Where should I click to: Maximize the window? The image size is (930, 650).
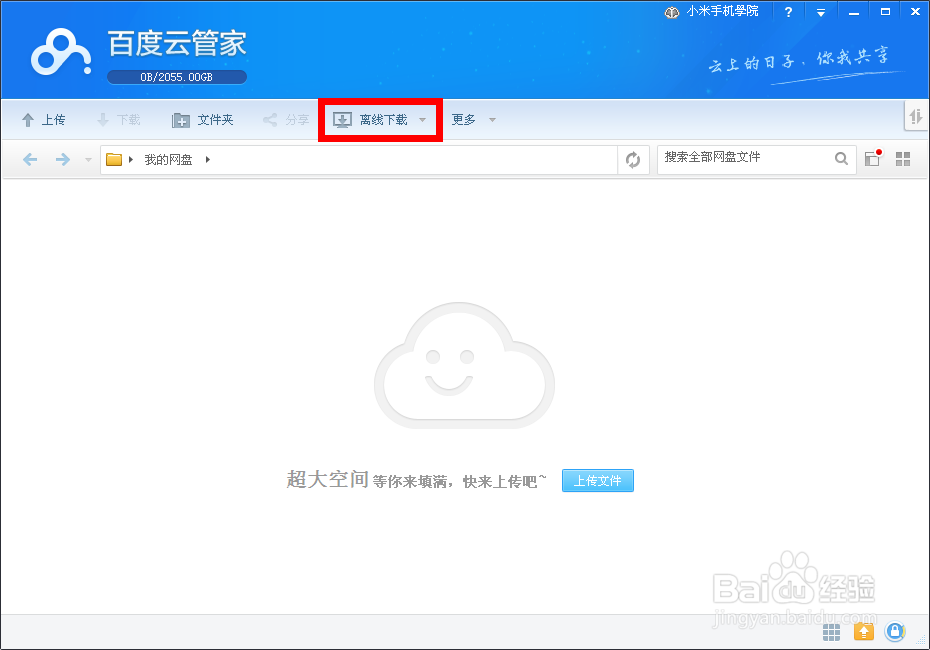tap(886, 12)
